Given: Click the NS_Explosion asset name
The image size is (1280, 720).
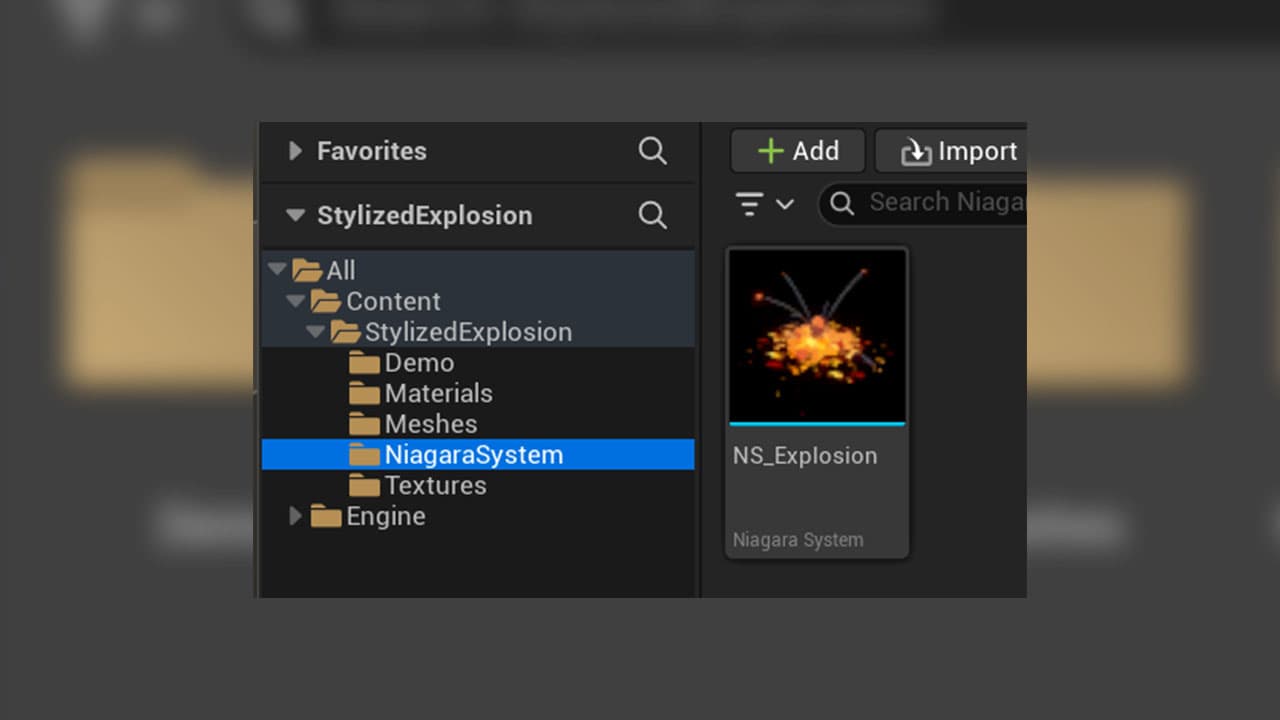Looking at the screenshot, I should coord(805,456).
